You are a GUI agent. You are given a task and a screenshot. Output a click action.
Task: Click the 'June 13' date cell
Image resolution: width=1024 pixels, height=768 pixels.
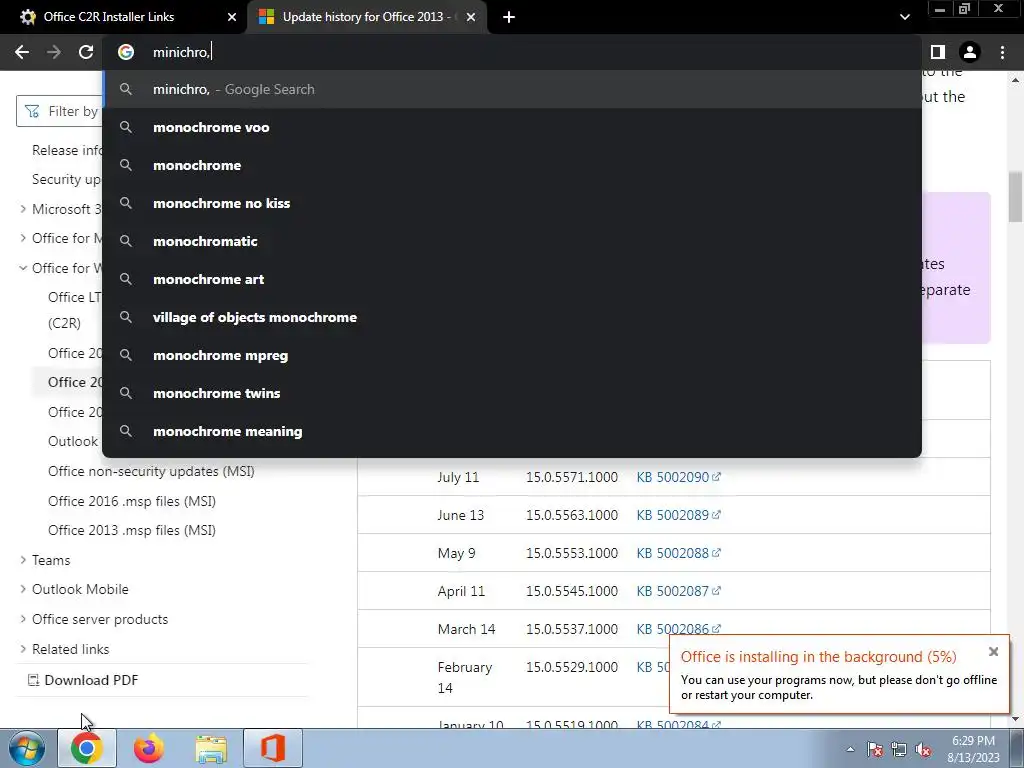(460, 515)
